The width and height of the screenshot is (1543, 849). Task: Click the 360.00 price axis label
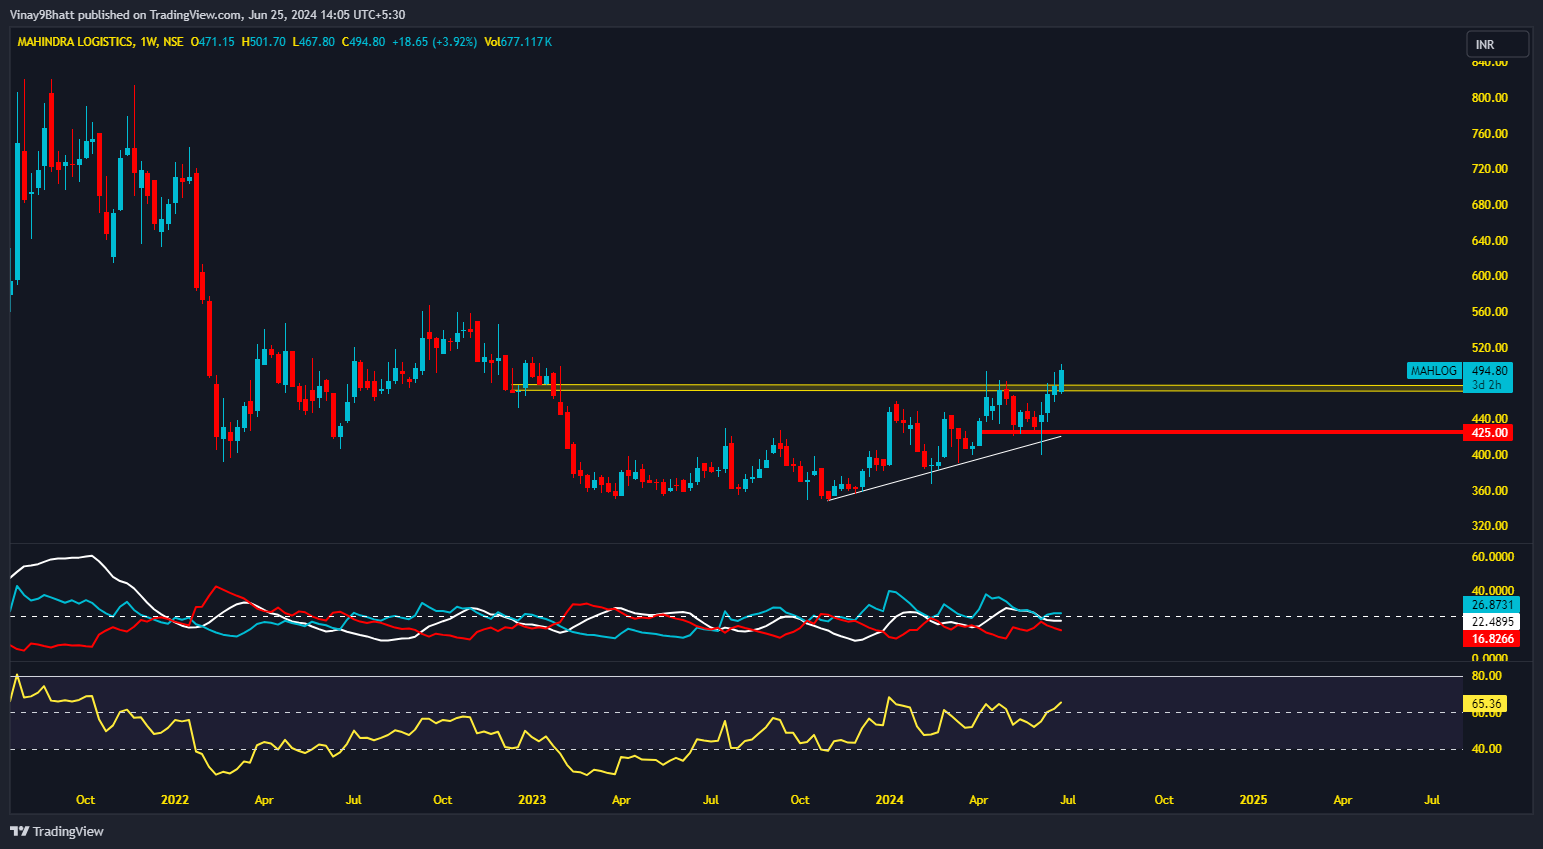tap(1489, 491)
